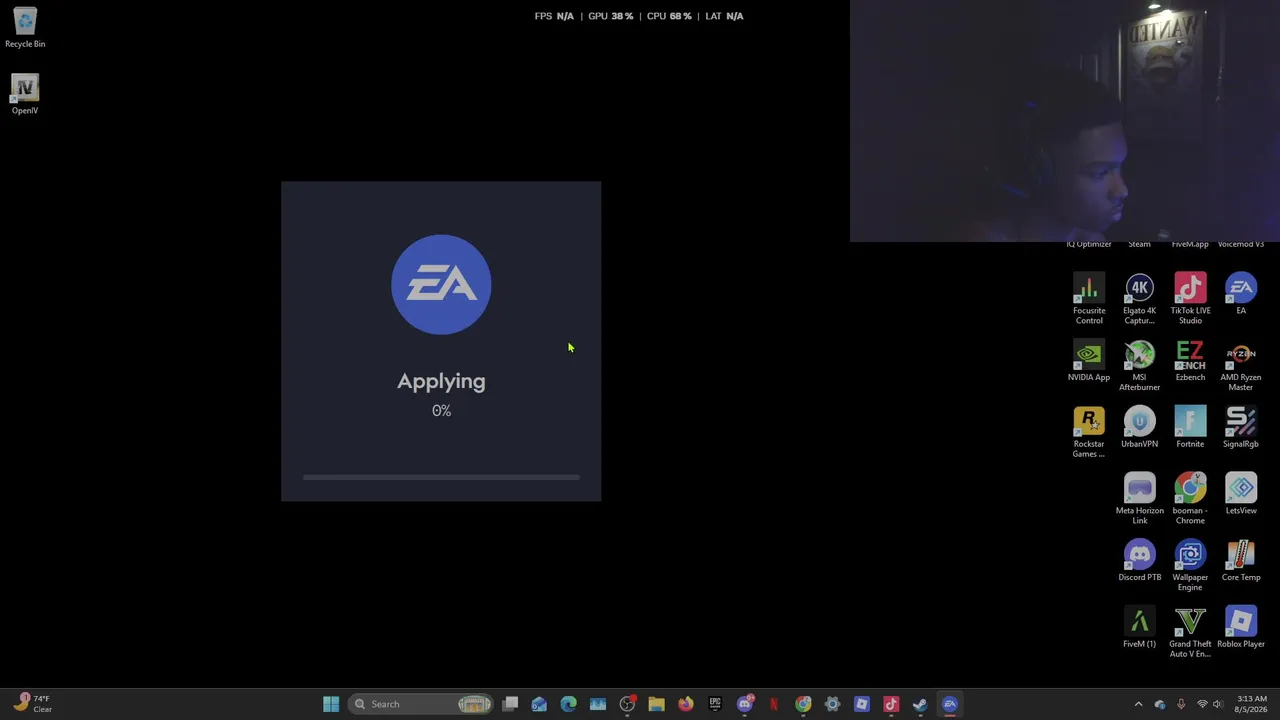The image size is (1280, 720).
Task: Open Task View from the taskbar
Action: (510, 704)
